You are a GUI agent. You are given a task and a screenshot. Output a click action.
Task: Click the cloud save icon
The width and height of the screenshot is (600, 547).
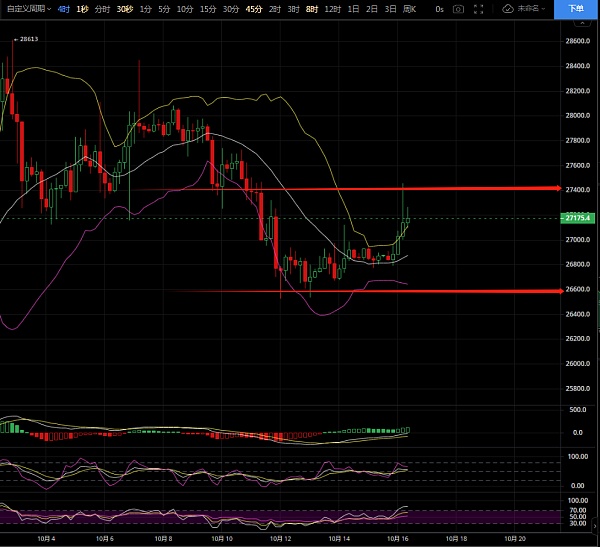coord(507,8)
